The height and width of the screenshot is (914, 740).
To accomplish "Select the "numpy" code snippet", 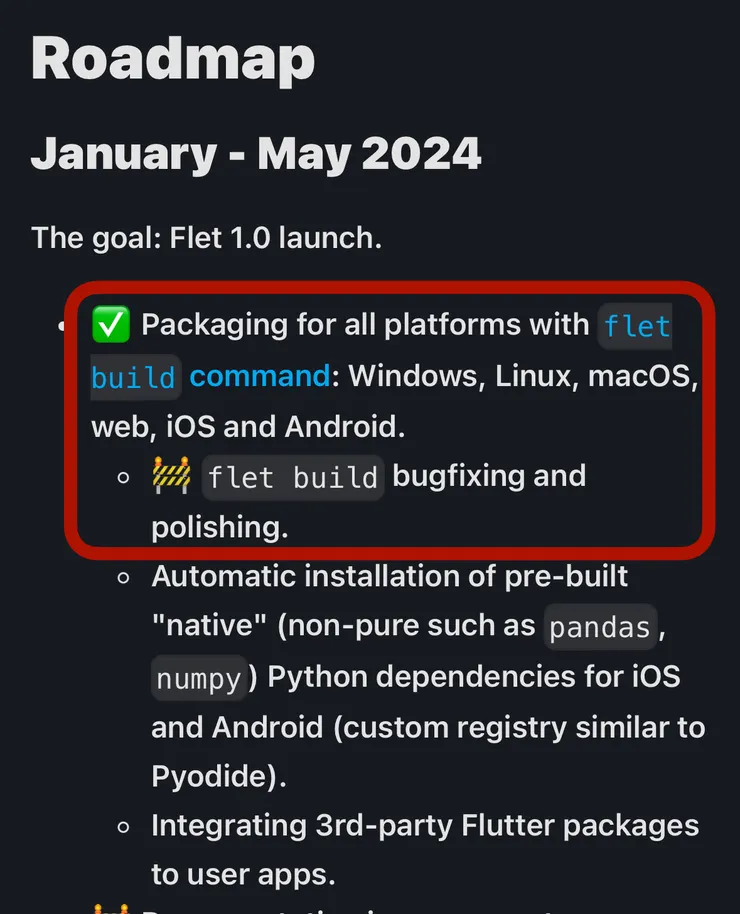I will (198, 678).
